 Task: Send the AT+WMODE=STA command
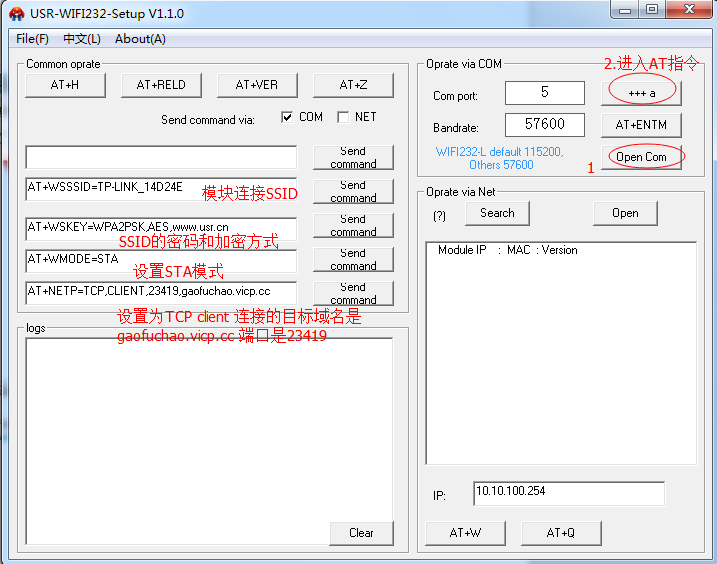pyautogui.click(x=353, y=260)
